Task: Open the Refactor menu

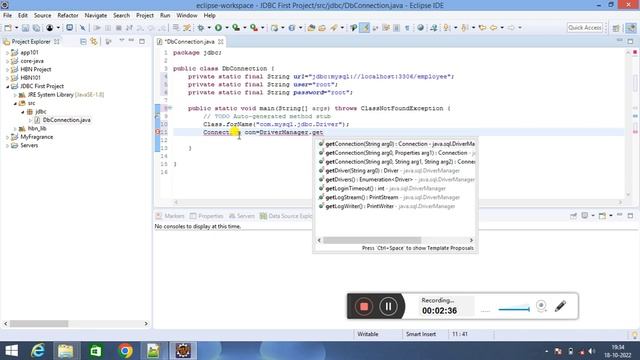Action: [68, 15]
